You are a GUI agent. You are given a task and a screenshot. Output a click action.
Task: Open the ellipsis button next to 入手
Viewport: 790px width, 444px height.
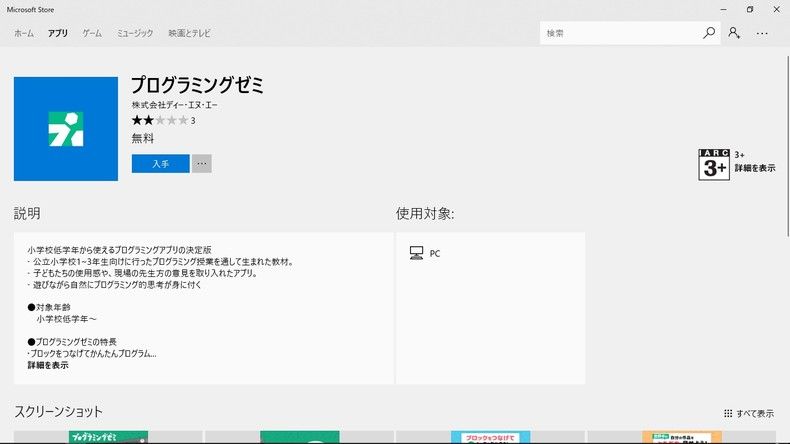pyautogui.click(x=202, y=164)
